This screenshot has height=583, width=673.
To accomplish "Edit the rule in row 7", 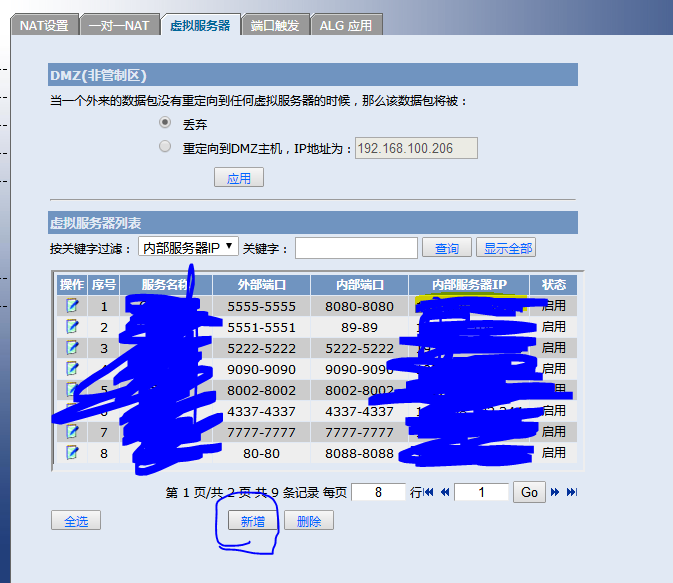I will [x=72, y=431].
